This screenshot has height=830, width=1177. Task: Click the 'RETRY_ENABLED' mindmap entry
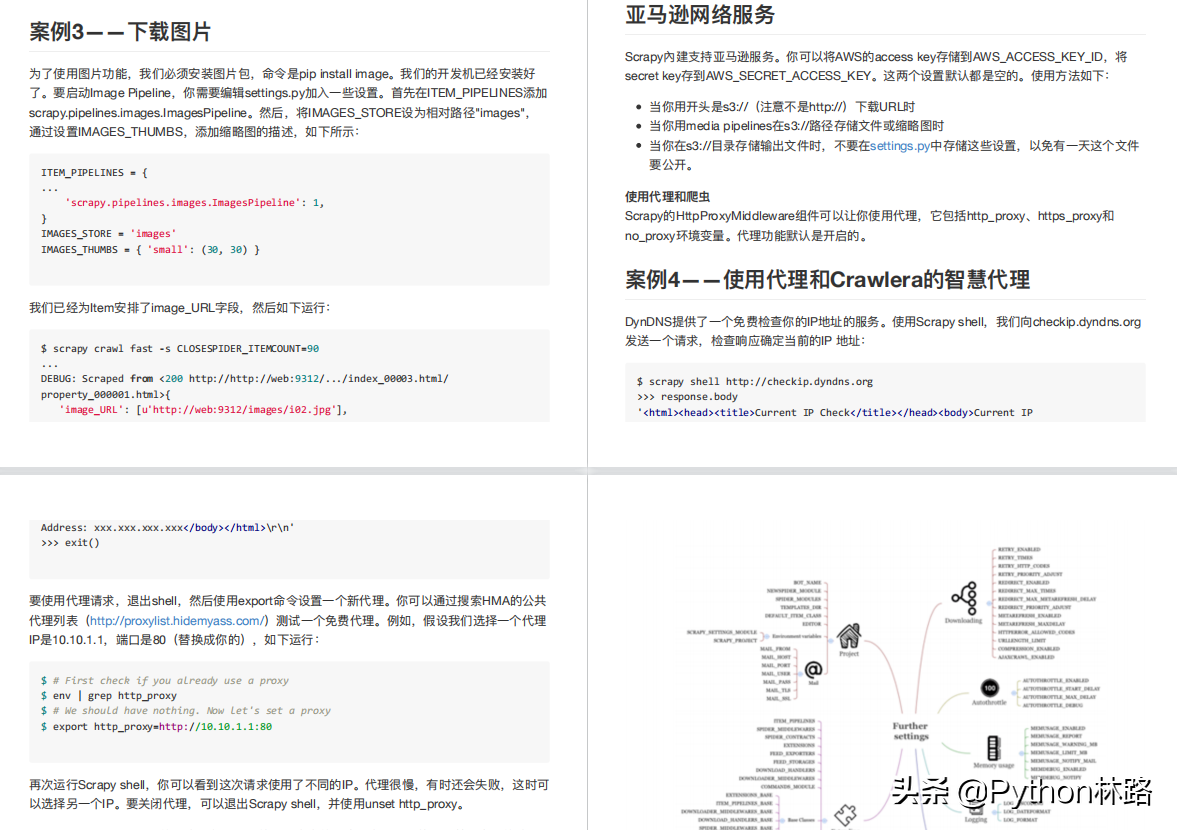point(1019,549)
